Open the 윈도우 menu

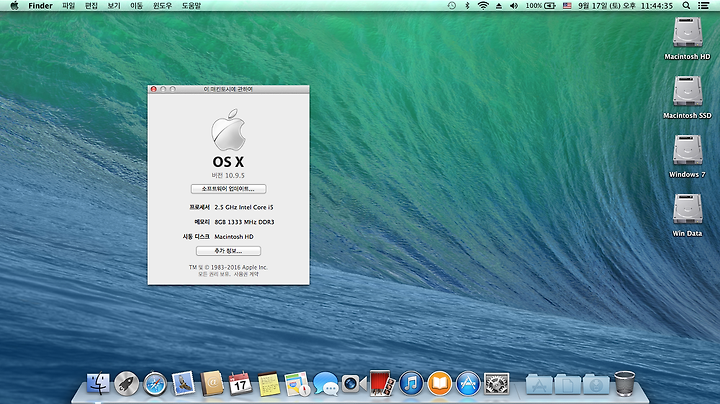point(163,6)
